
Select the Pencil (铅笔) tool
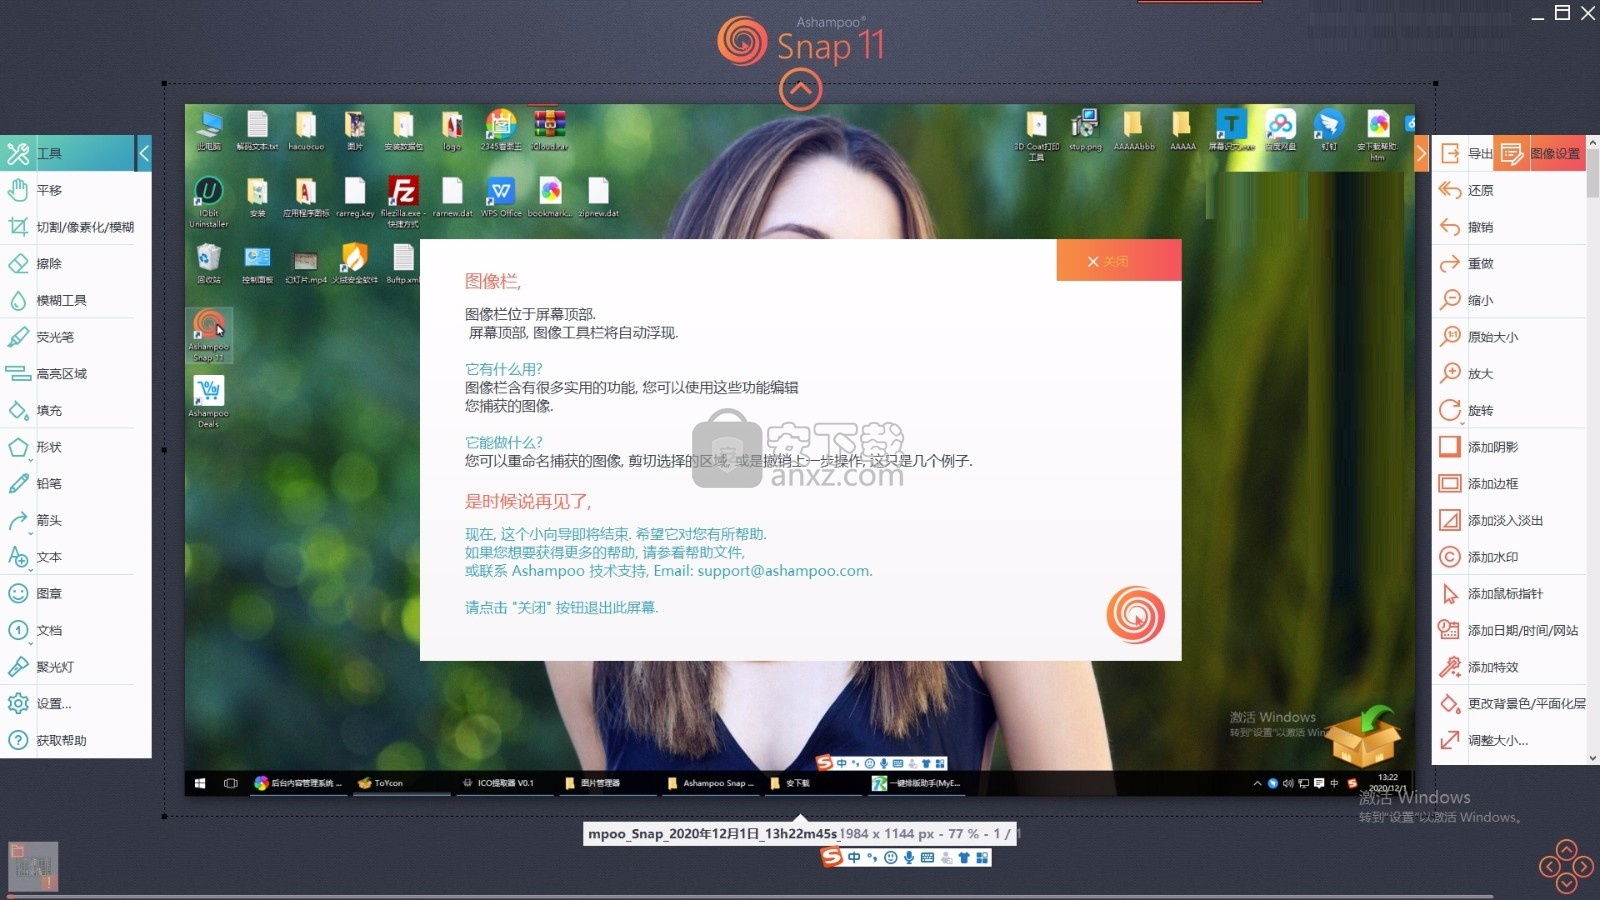tap(67, 484)
